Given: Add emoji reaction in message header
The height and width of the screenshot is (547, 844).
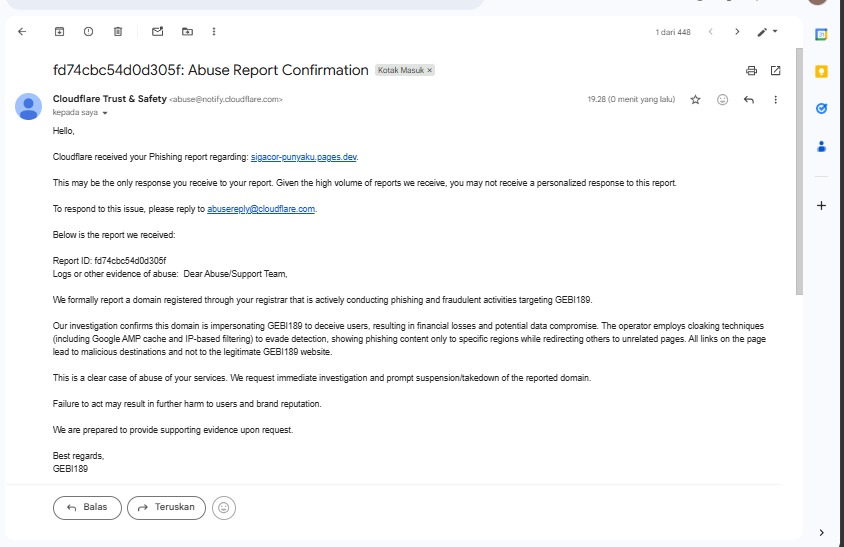Looking at the screenshot, I should (722, 100).
